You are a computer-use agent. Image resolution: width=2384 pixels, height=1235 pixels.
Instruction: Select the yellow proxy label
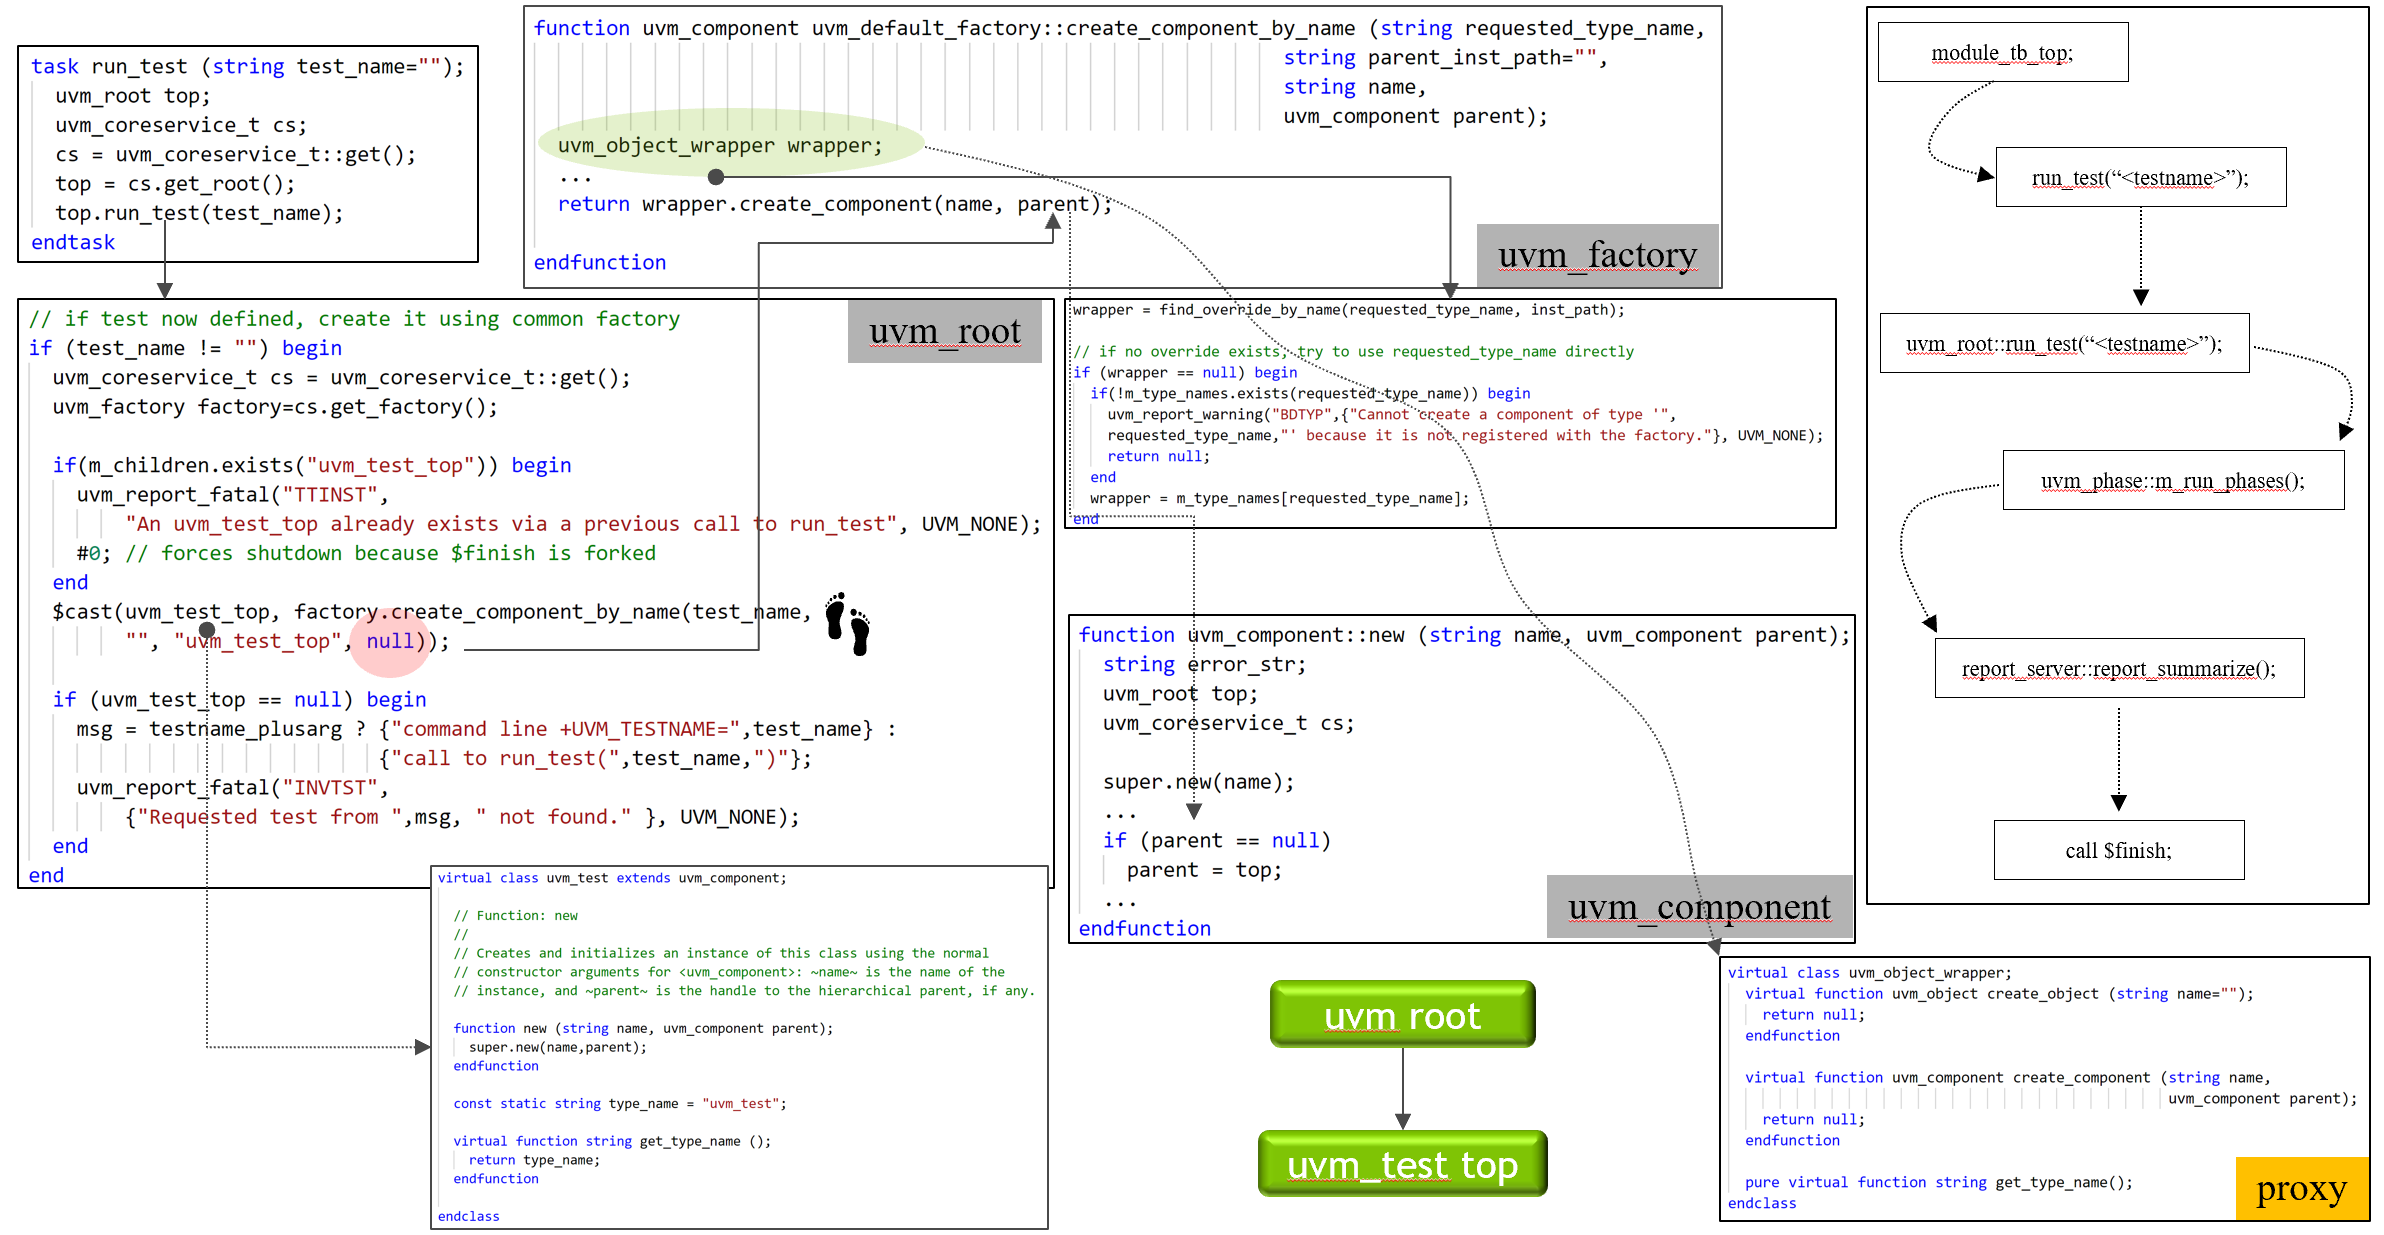[2300, 1188]
